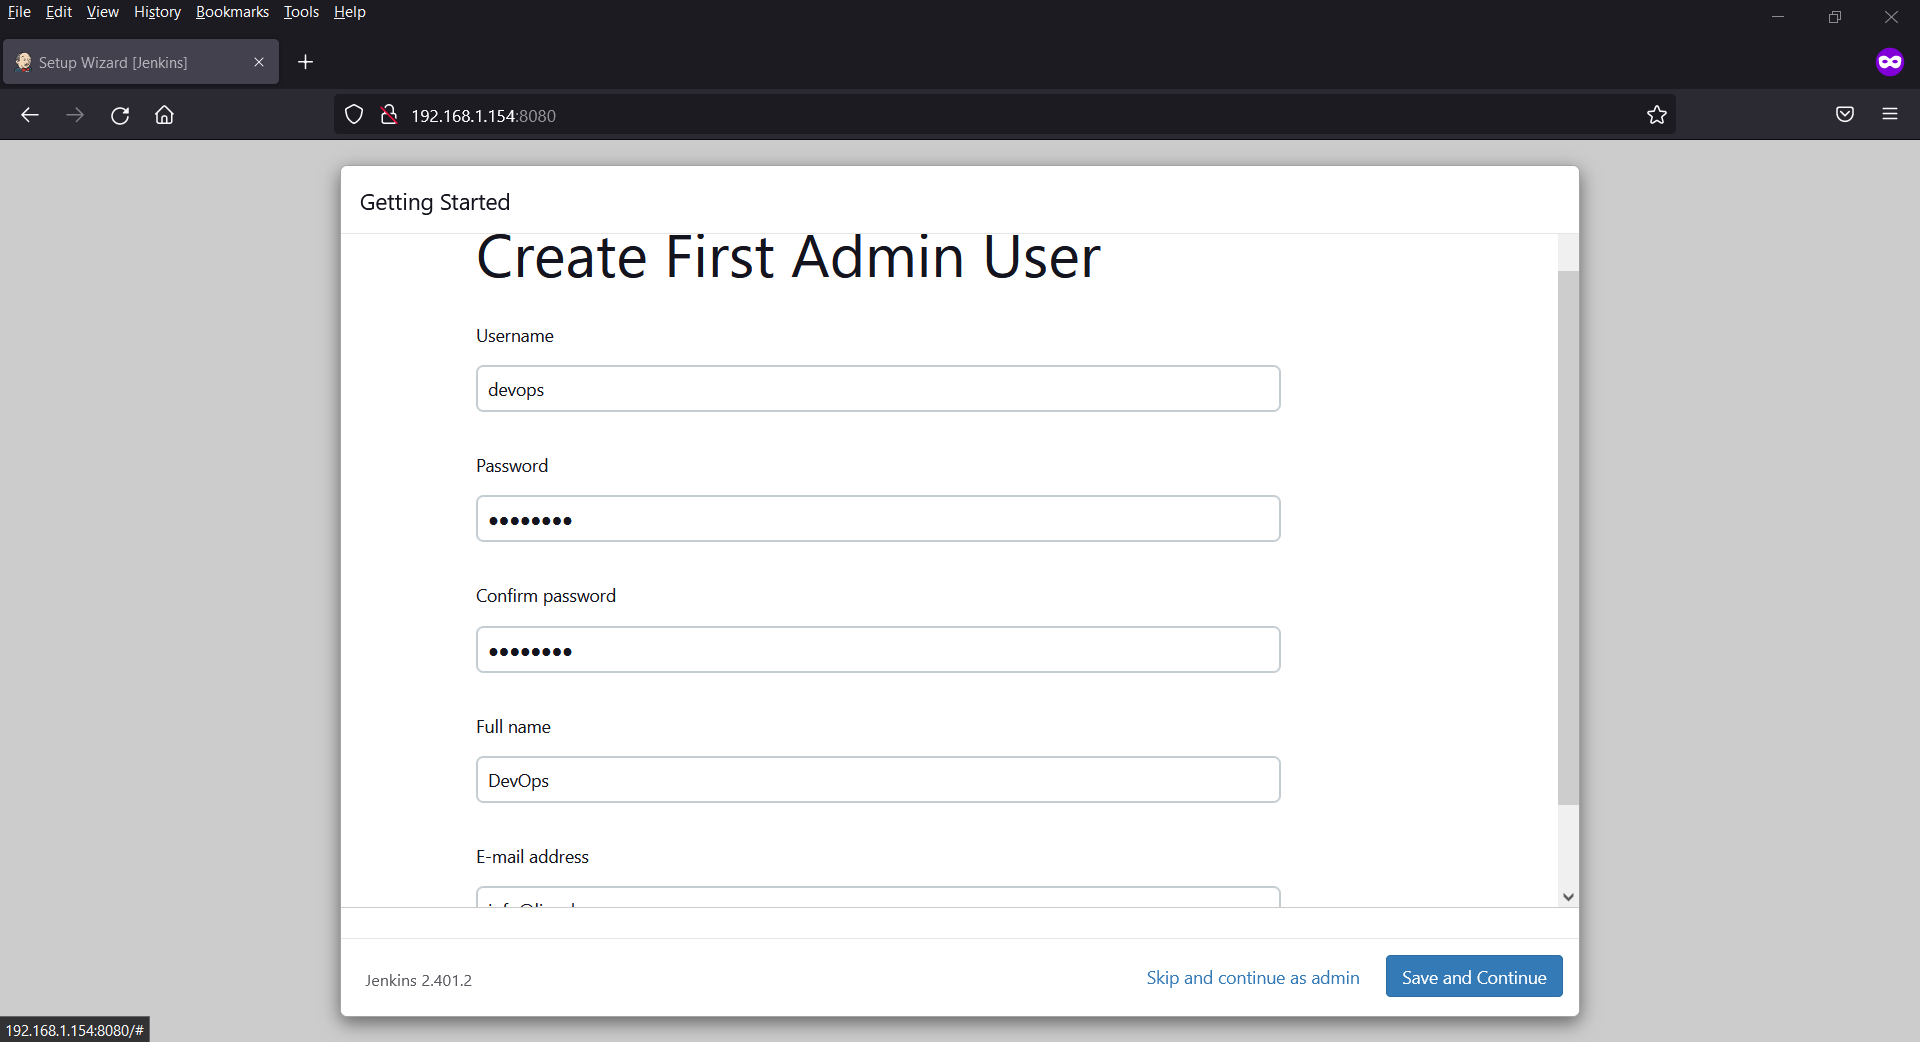Open the Tools menu

tap(301, 12)
